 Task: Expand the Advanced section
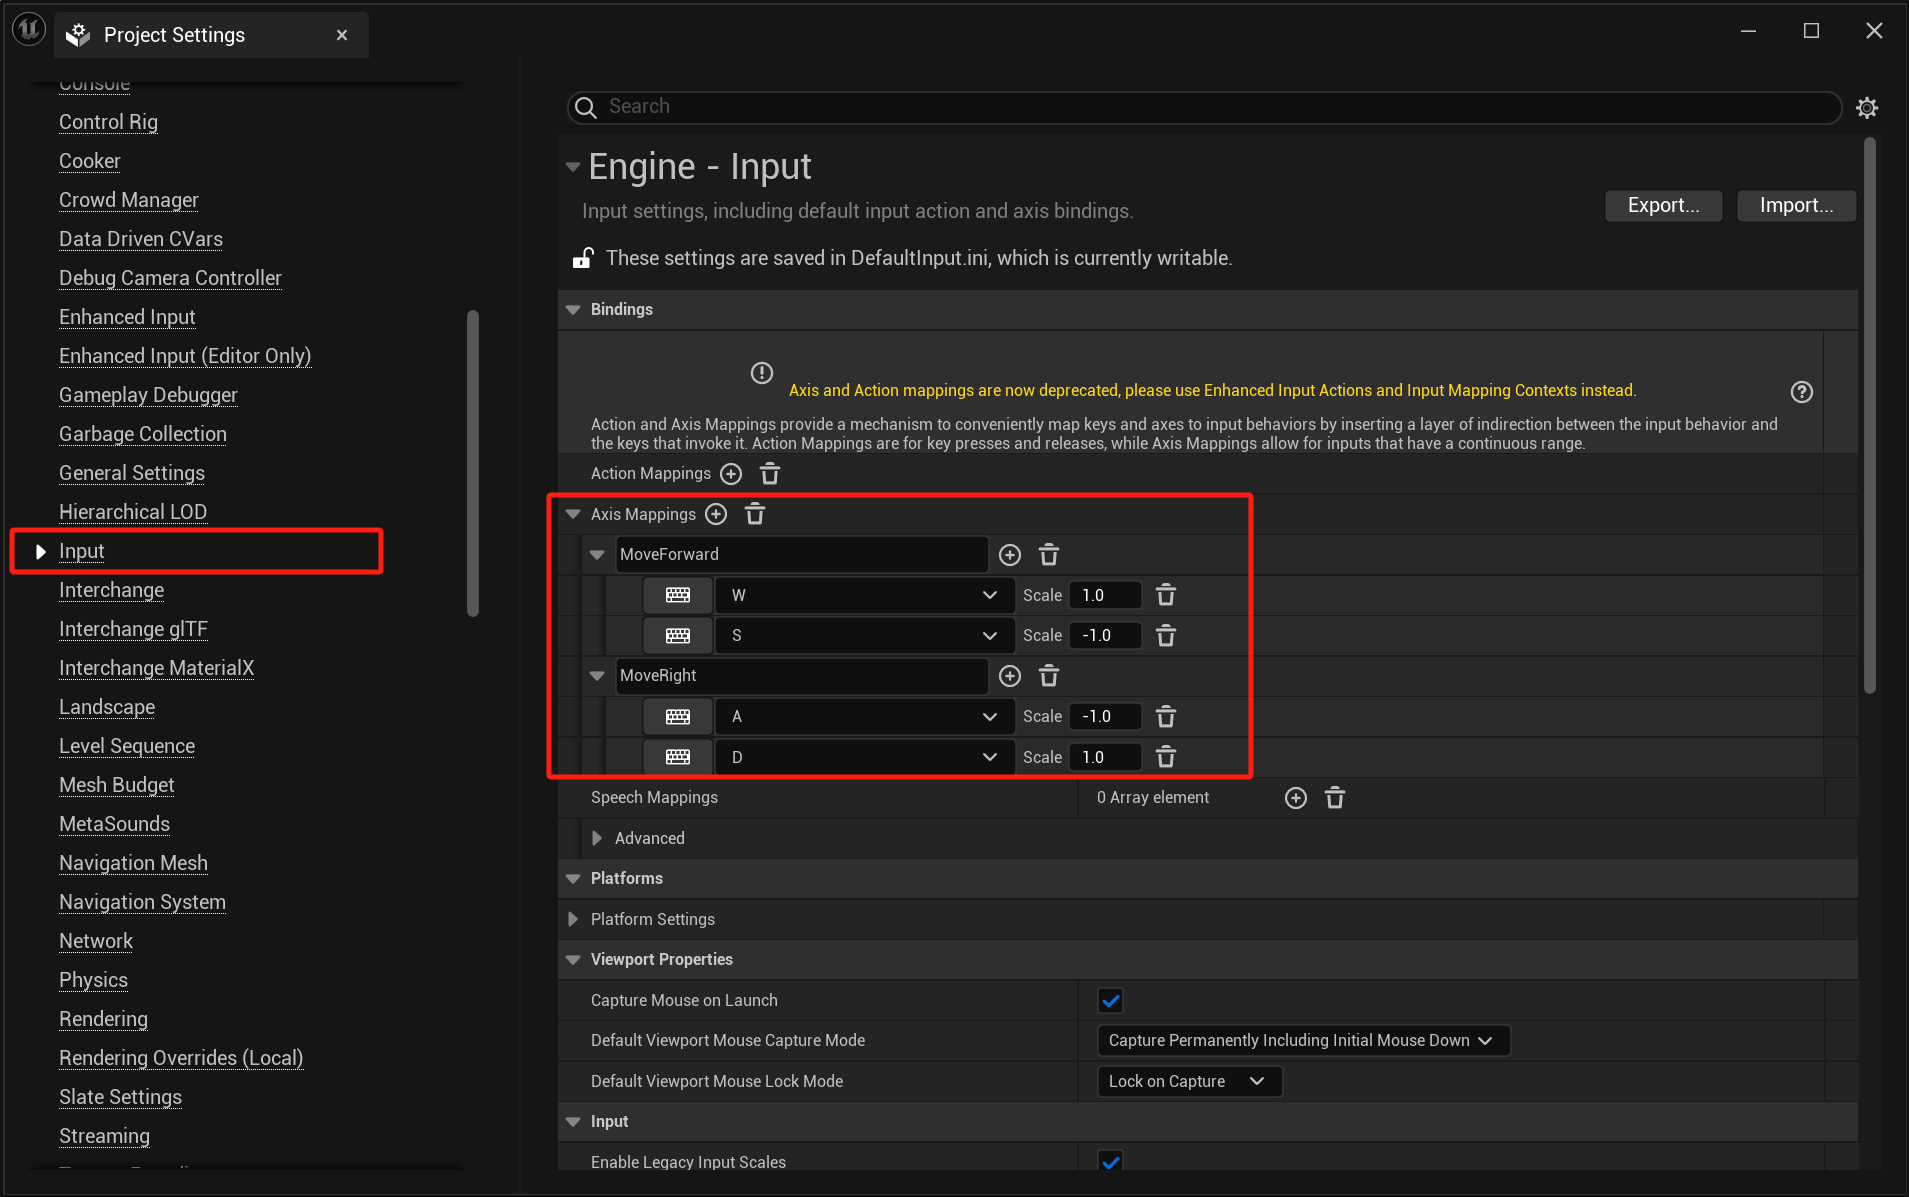coord(597,838)
